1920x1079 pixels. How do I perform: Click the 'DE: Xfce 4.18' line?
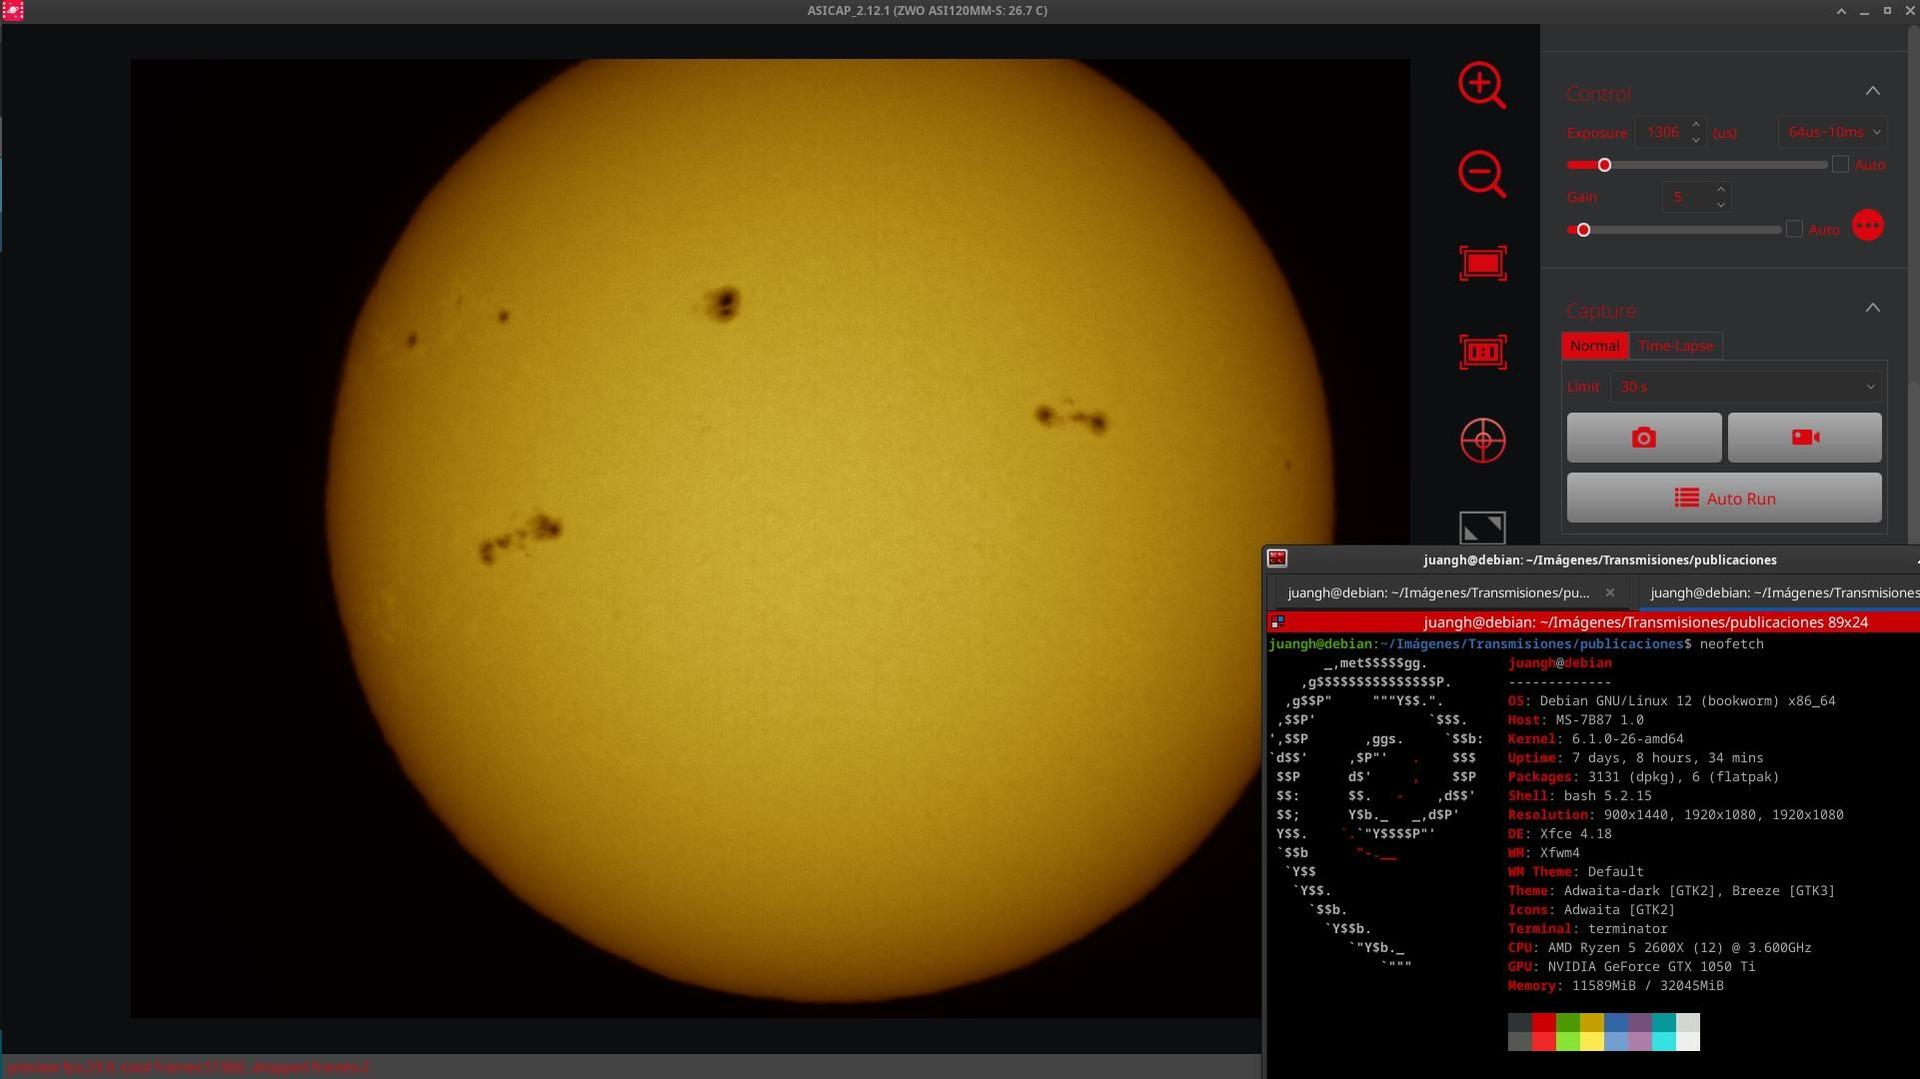click(1559, 834)
